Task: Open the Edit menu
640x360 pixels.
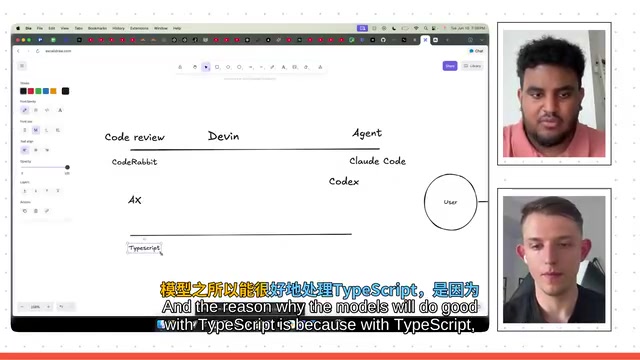Action: point(51,28)
